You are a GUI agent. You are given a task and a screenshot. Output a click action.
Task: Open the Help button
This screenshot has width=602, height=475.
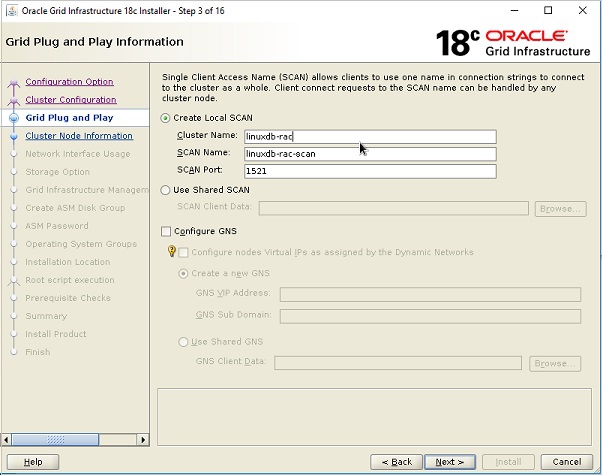[x=33, y=462]
